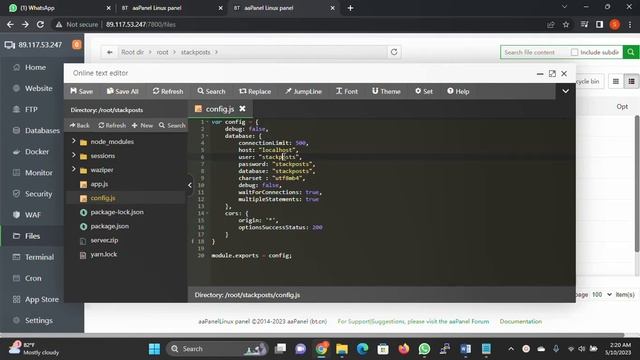The width and height of the screenshot is (640, 360).
Task: Expand the node_modules folder
Action: tap(73, 141)
